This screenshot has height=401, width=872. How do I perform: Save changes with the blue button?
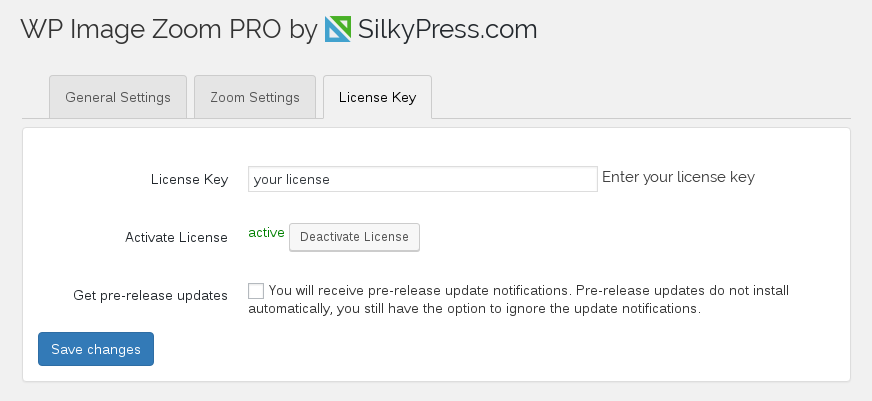click(96, 349)
